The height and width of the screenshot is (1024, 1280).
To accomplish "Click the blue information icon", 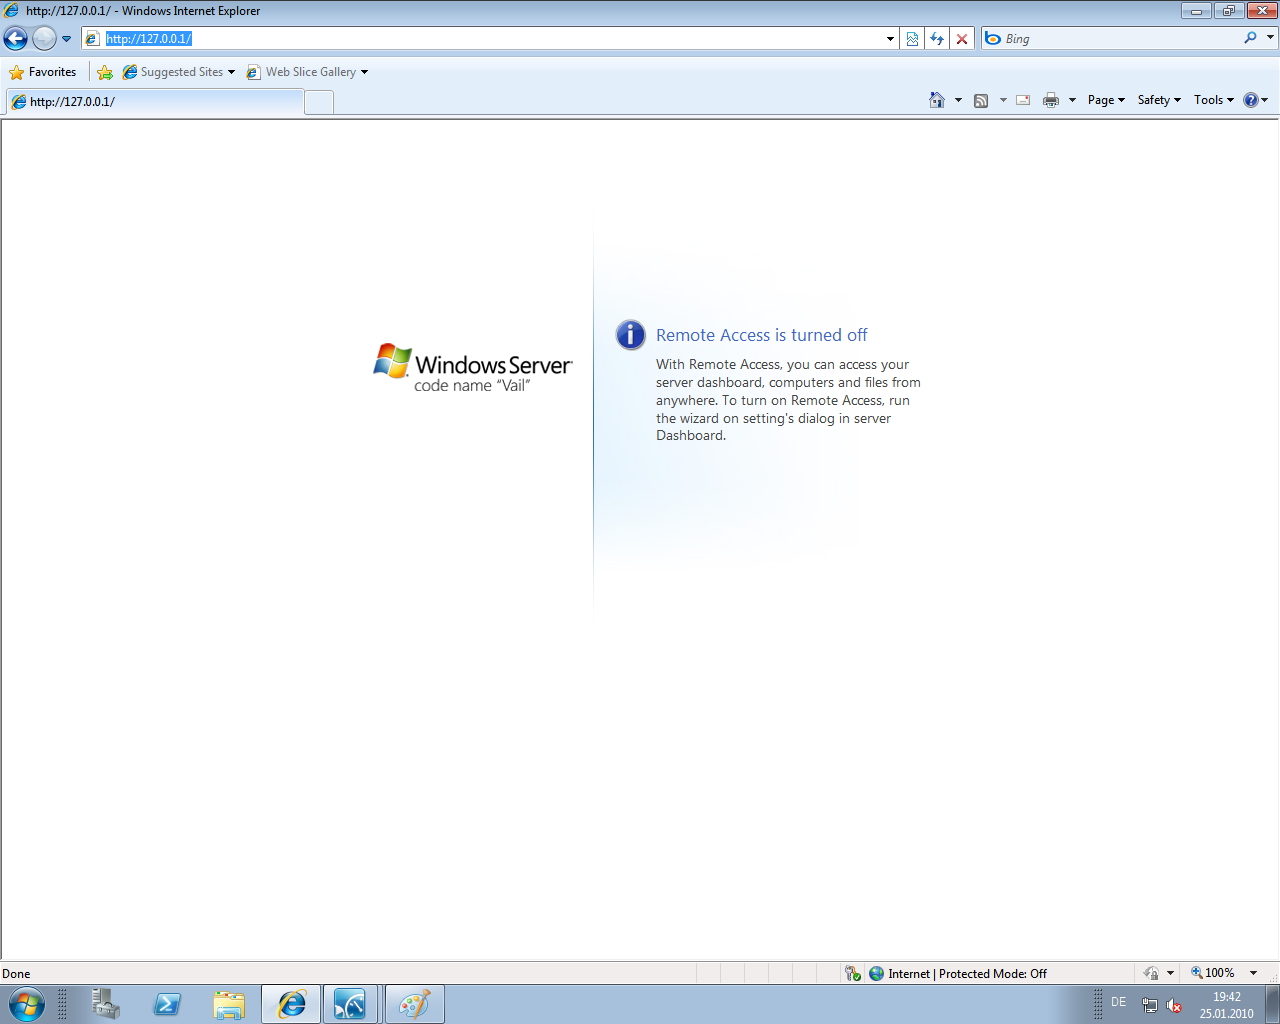I will pos(630,335).
